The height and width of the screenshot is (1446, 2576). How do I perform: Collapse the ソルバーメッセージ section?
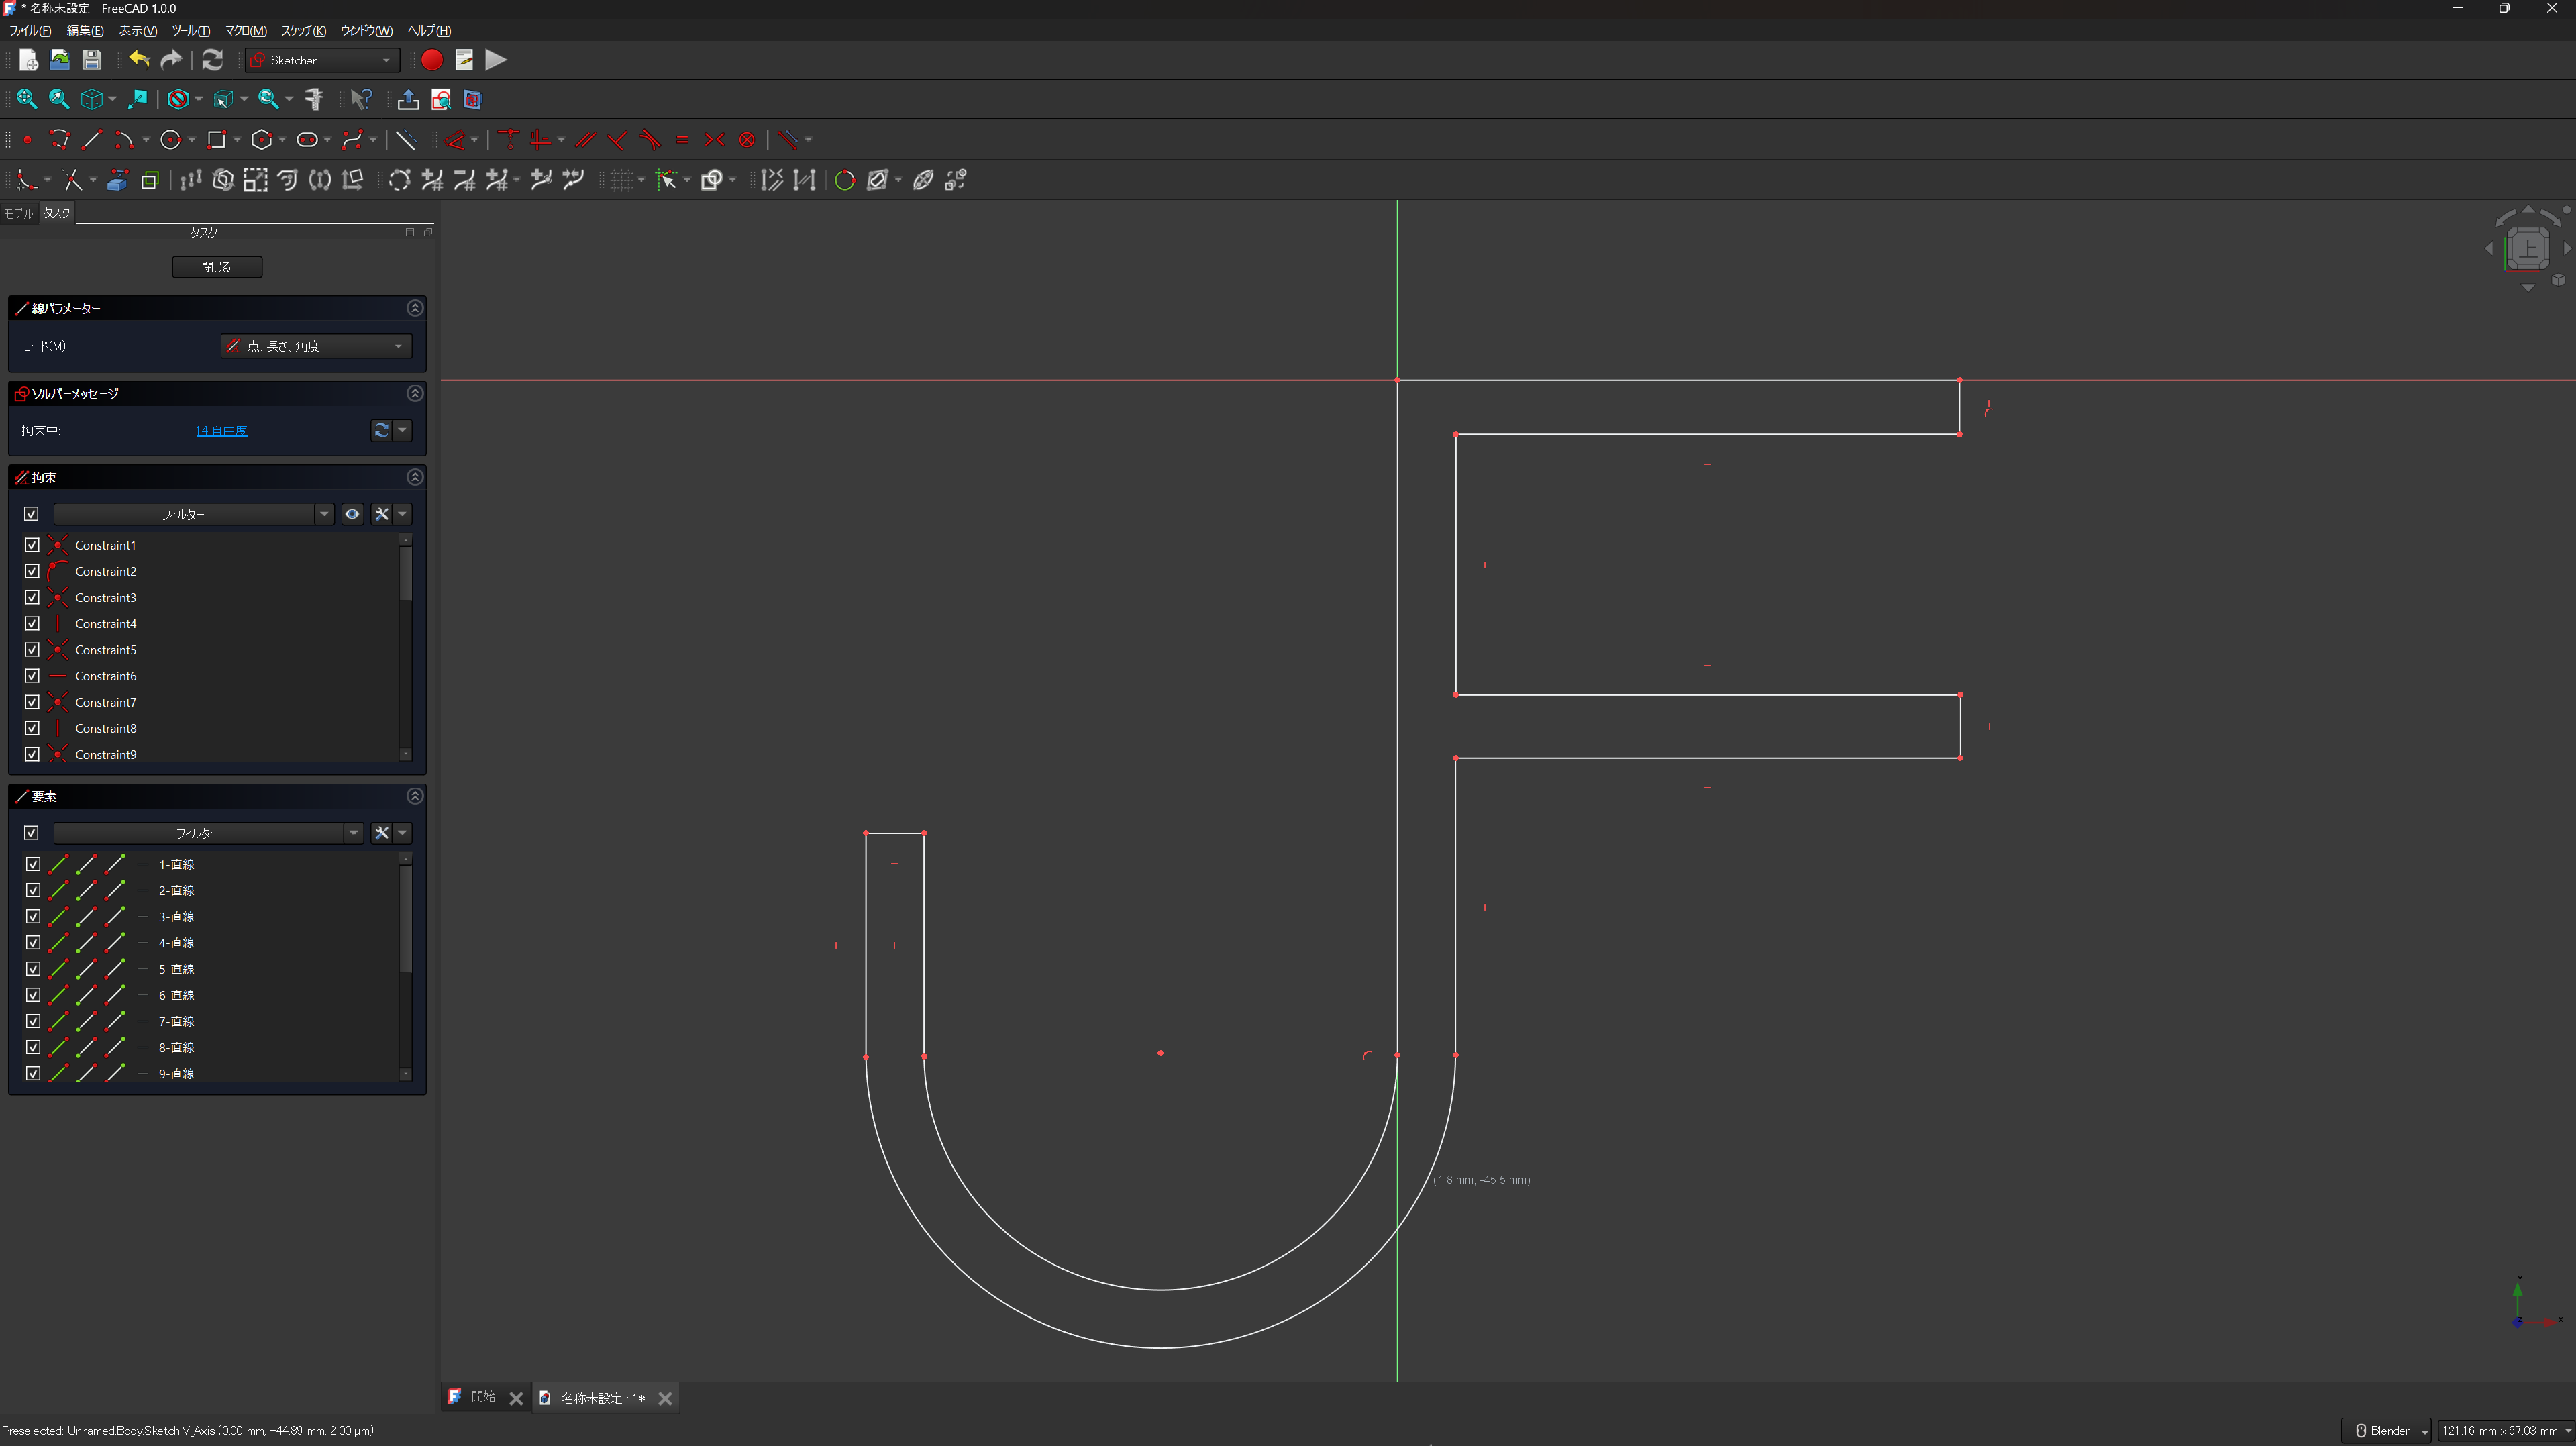click(x=415, y=393)
